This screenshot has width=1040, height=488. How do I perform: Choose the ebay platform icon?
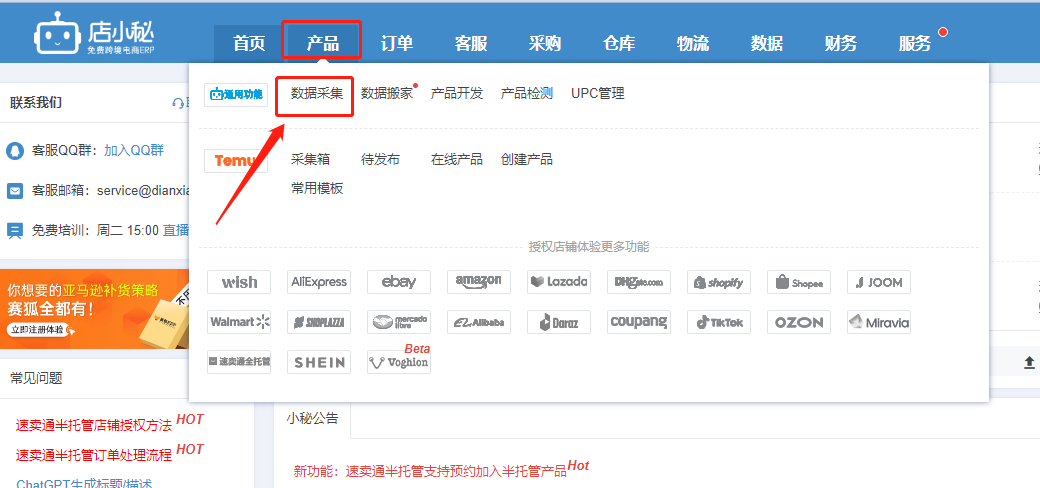399,282
